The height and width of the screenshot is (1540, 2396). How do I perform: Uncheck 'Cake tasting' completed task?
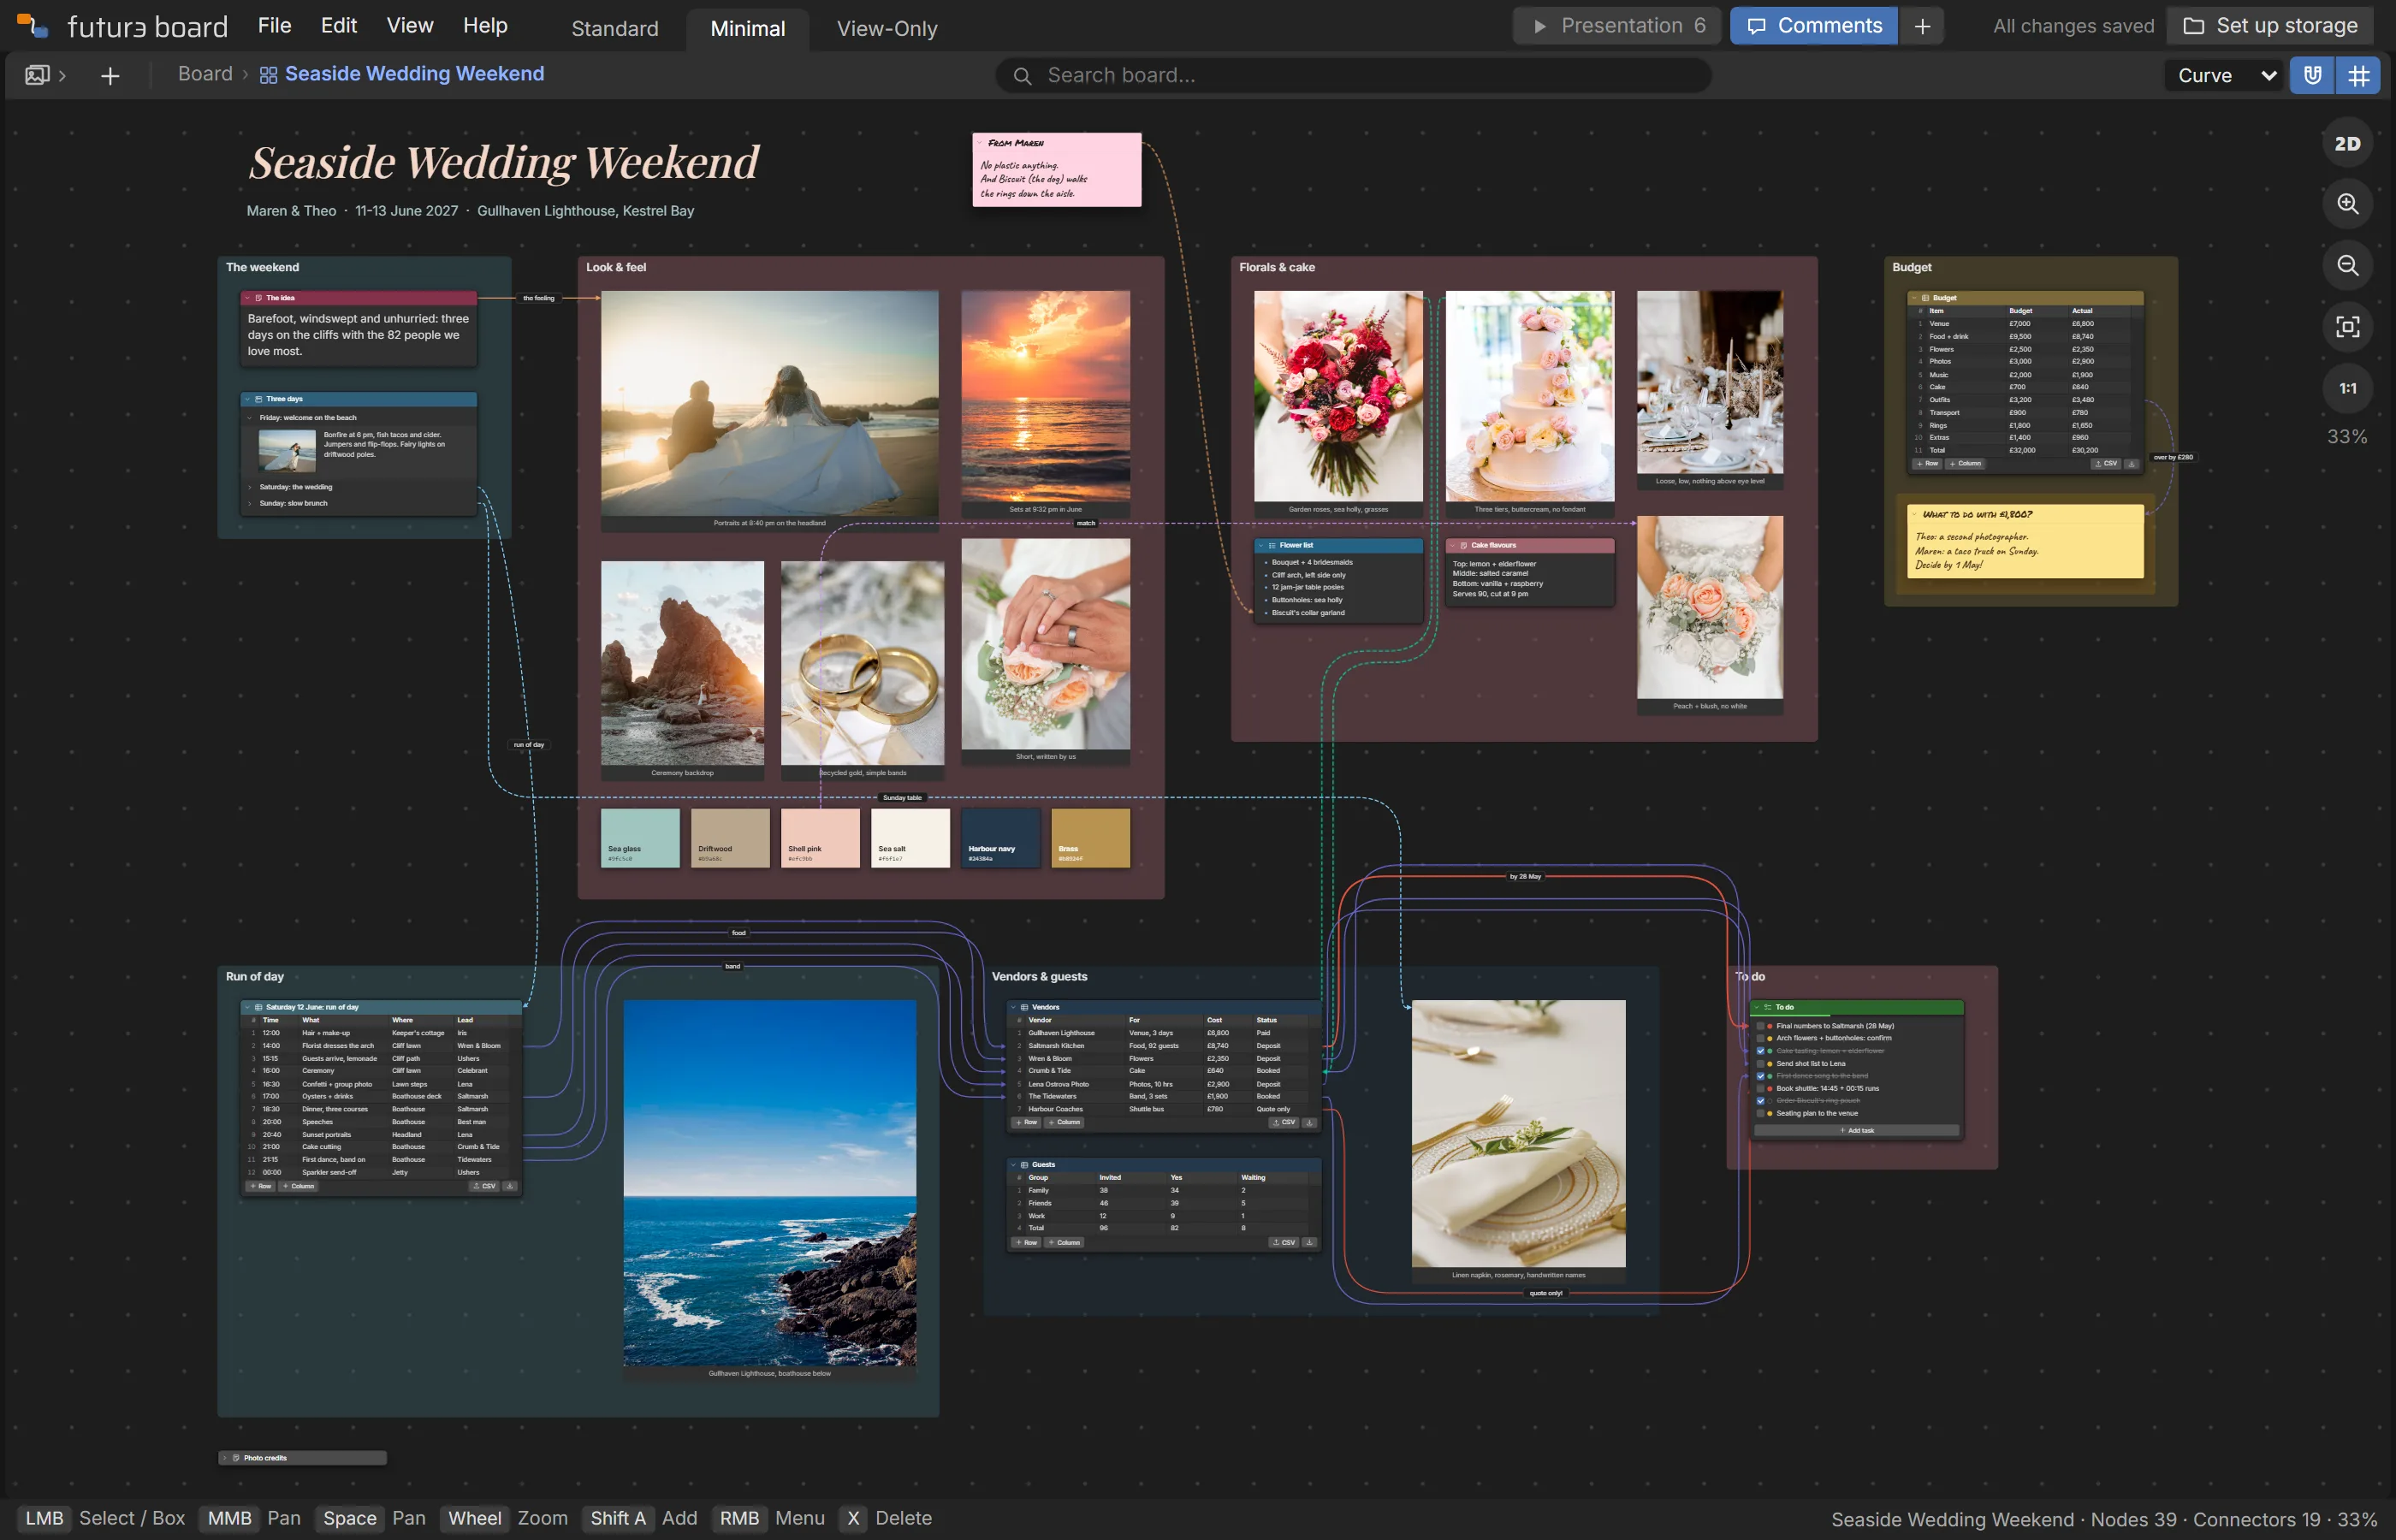click(x=1760, y=1051)
